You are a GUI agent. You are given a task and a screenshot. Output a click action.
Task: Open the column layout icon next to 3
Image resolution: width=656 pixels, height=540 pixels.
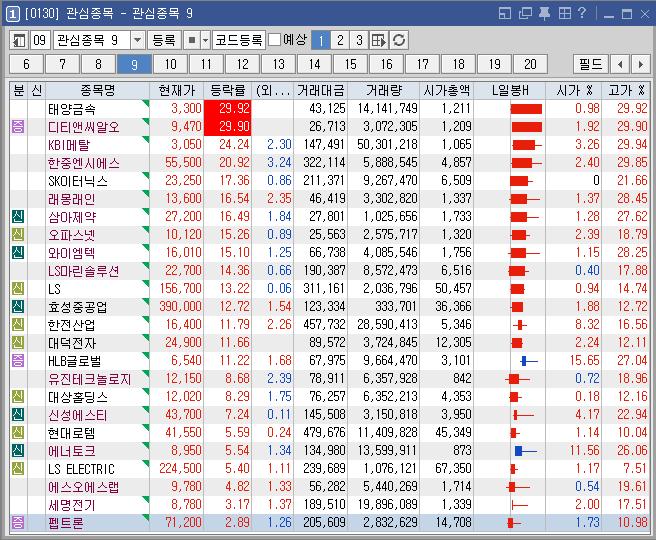coord(379,40)
